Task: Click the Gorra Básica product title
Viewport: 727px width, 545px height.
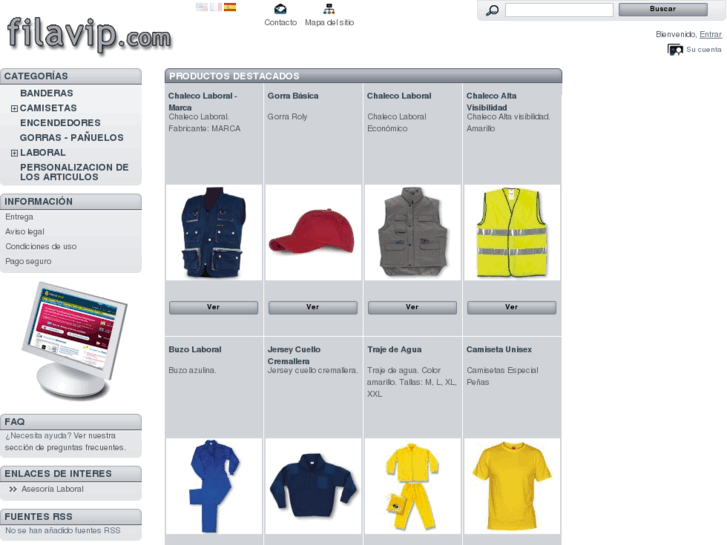Action: pos(293,96)
